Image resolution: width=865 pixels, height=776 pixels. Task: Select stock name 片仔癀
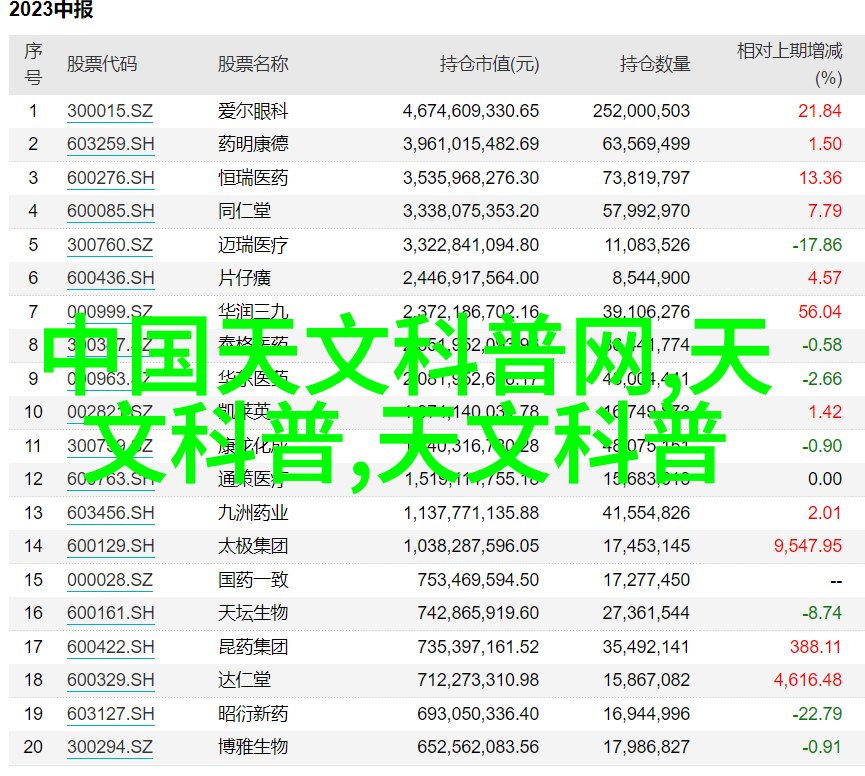[x=244, y=278]
